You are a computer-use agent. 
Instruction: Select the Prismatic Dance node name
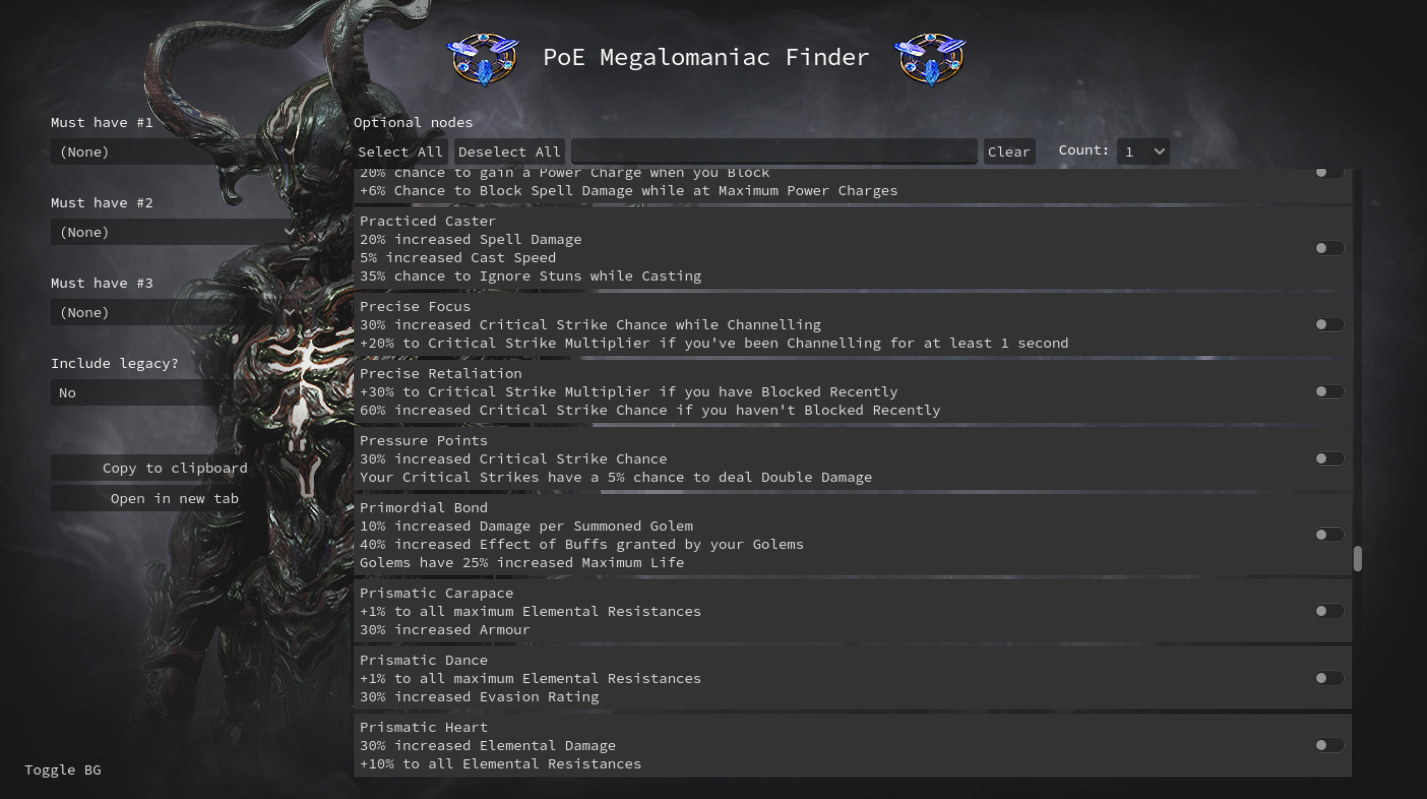(424, 659)
